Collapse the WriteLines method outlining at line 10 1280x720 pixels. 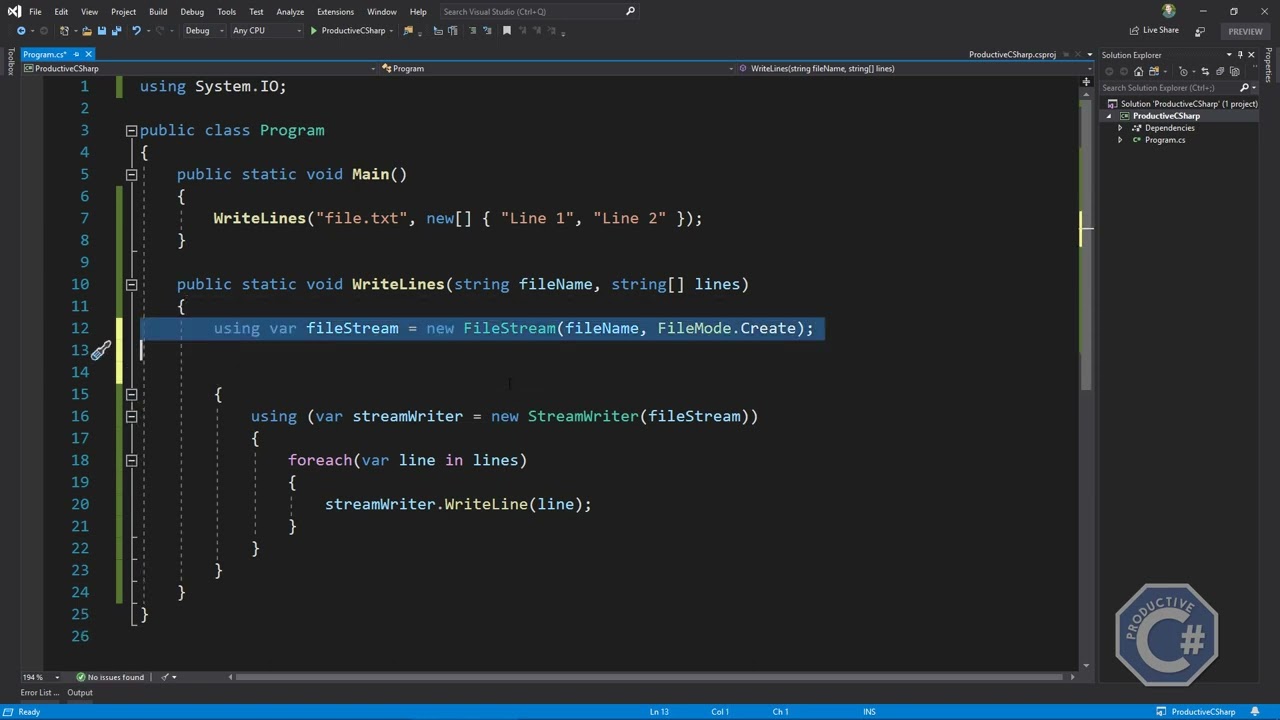click(x=131, y=284)
